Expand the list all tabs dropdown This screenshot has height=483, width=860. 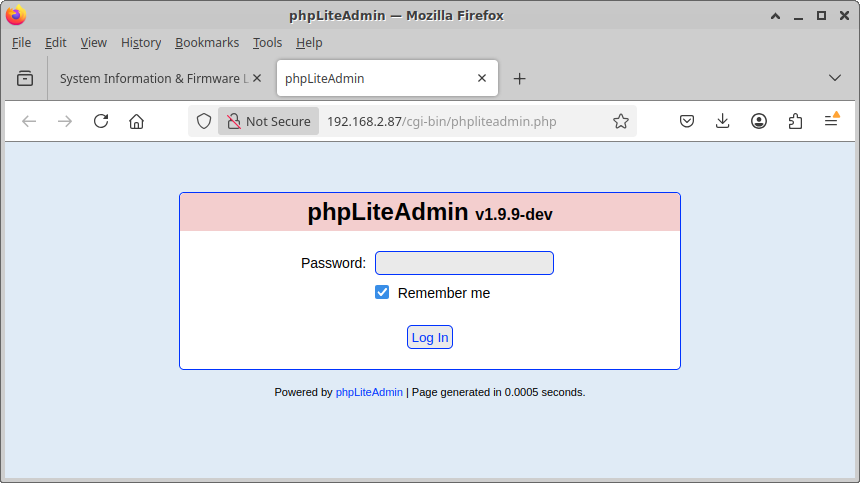835,78
